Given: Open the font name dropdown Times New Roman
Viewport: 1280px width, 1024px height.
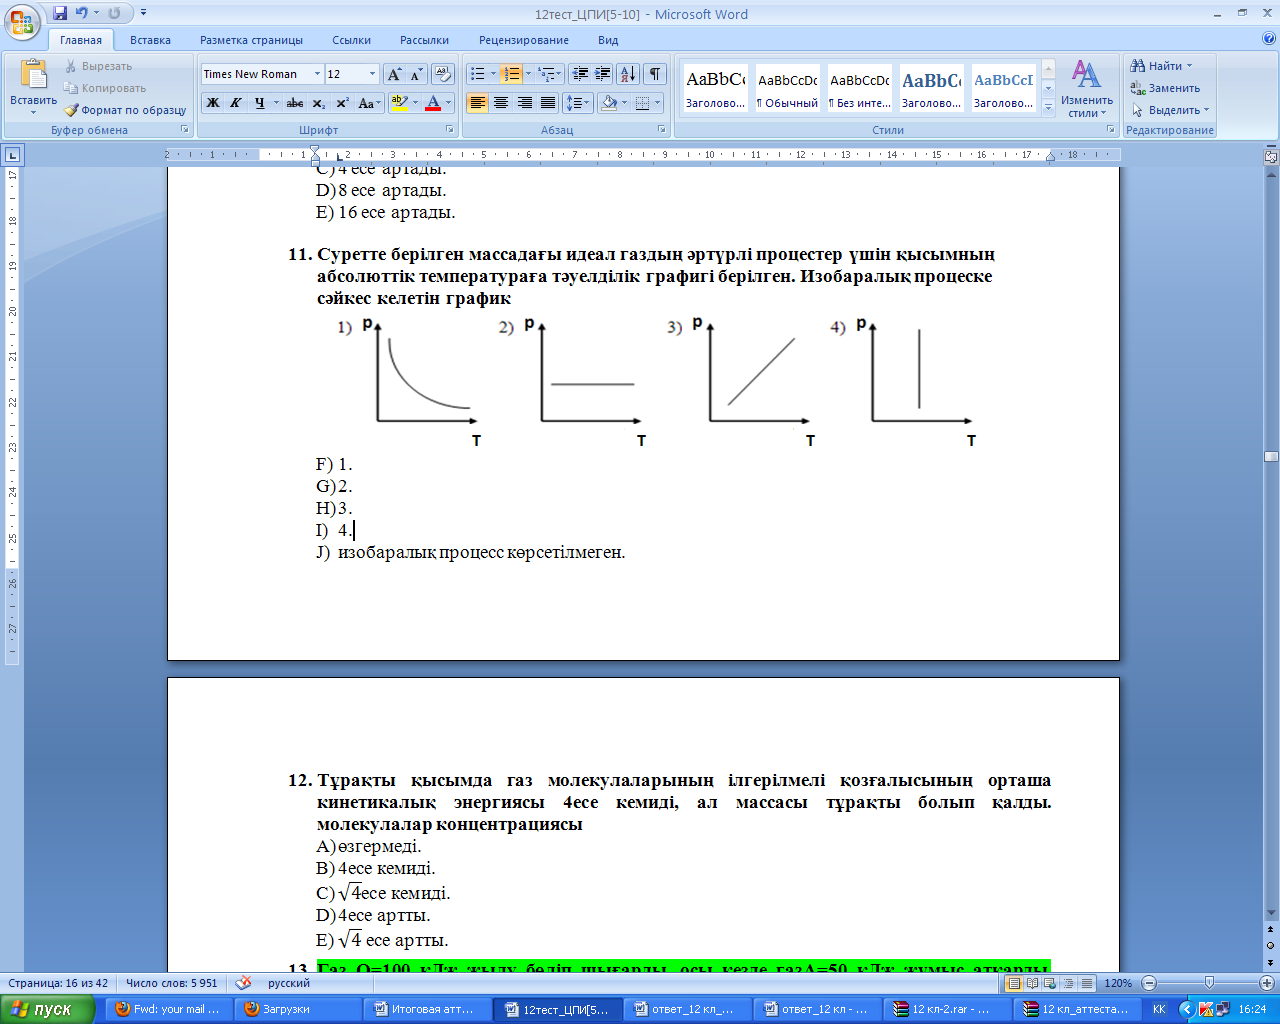Looking at the screenshot, I should pyautogui.click(x=317, y=74).
